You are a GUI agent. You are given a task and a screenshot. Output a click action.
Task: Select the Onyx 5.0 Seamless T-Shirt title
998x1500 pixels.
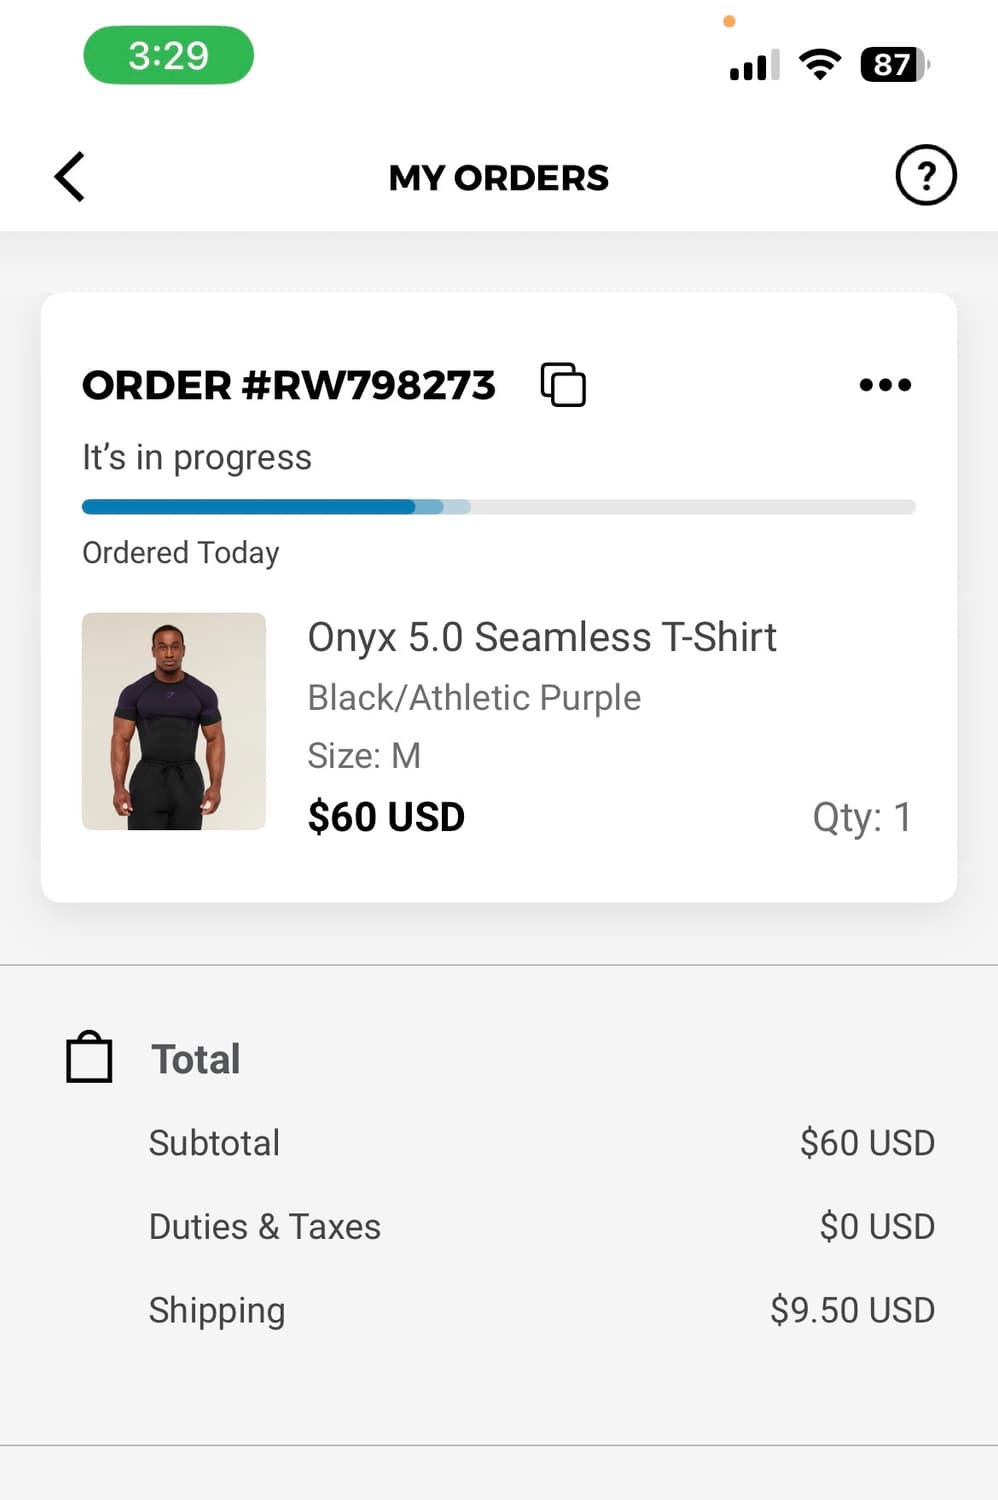point(542,637)
